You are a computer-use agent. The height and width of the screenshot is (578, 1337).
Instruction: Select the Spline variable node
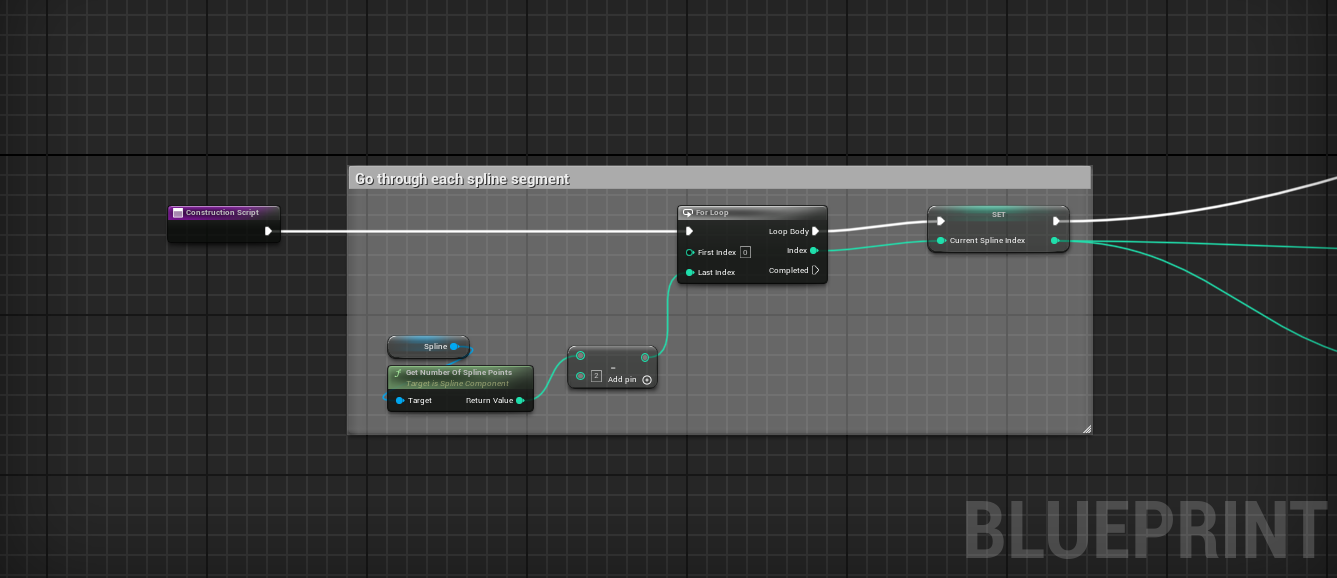click(x=428, y=346)
